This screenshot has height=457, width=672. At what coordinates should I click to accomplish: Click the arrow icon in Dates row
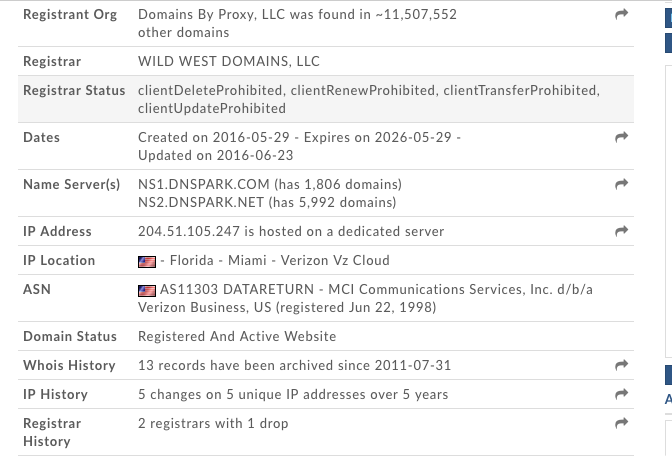(621, 137)
